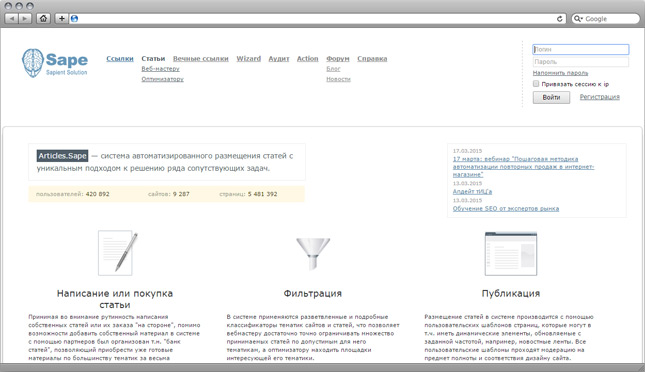Open the 'Обучение SEO от экспертов рынка' link

pyautogui.click(x=506, y=209)
